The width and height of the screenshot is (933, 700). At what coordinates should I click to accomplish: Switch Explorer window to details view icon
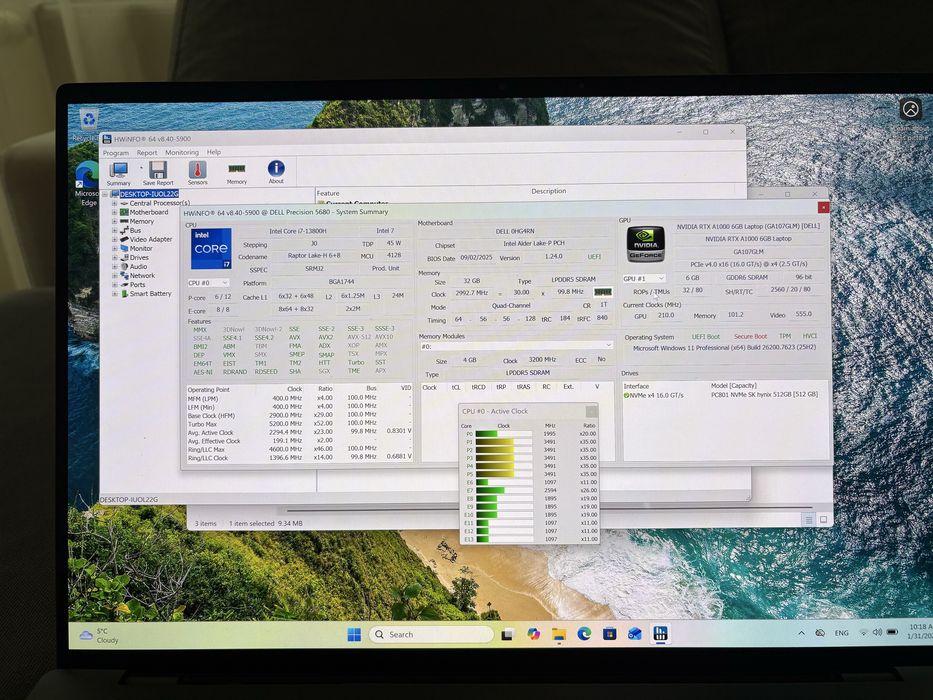point(809,520)
